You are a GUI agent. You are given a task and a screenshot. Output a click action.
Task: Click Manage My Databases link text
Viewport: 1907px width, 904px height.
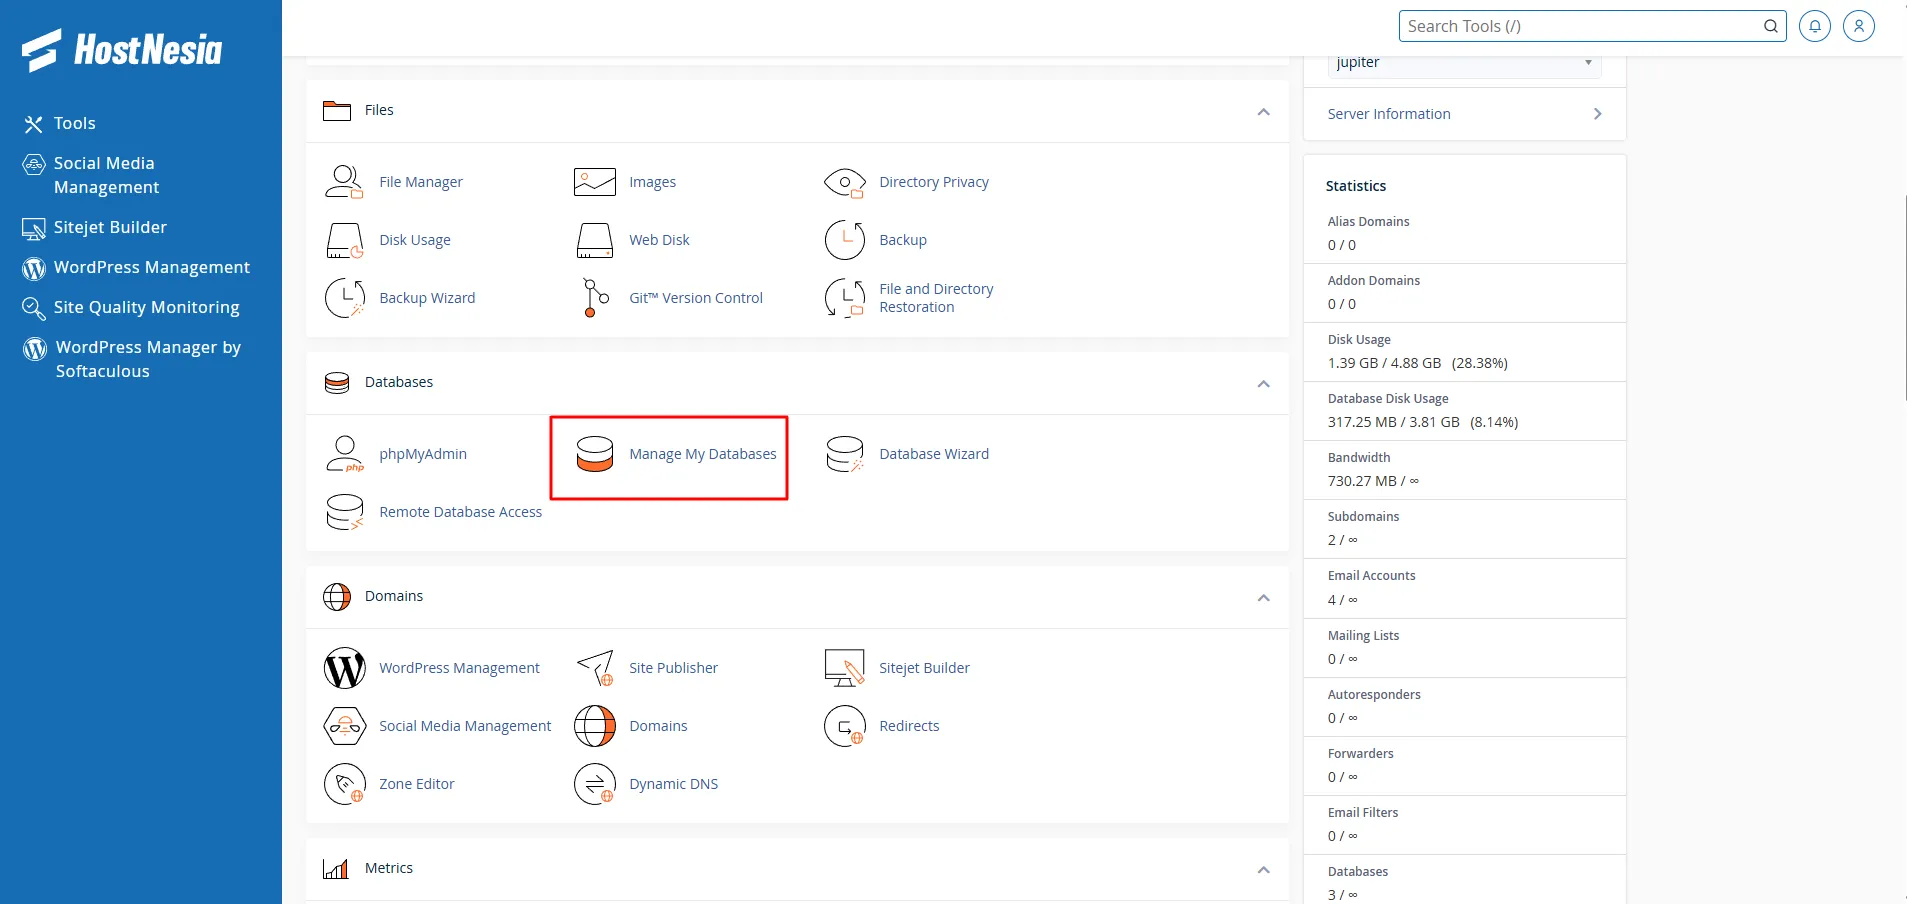tap(703, 454)
